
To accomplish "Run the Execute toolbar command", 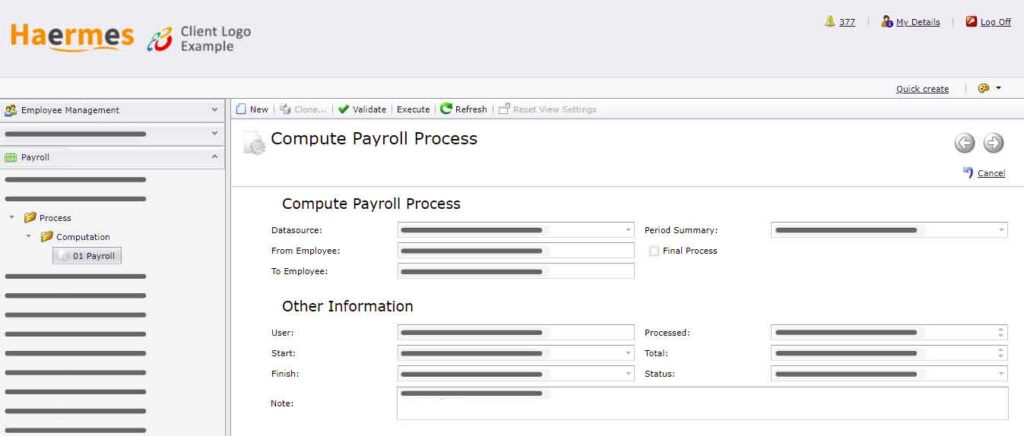I will pyautogui.click(x=413, y=110).
